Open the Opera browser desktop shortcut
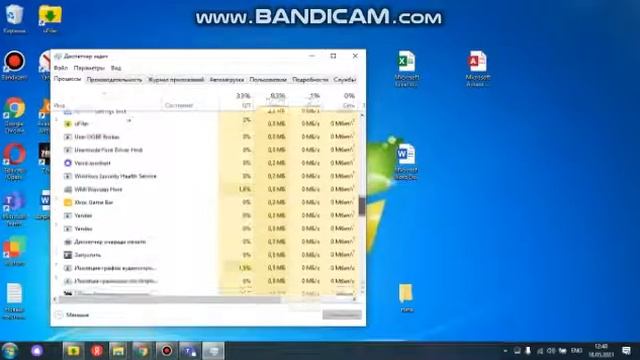640x360 pixels. [x=14, y=161]
